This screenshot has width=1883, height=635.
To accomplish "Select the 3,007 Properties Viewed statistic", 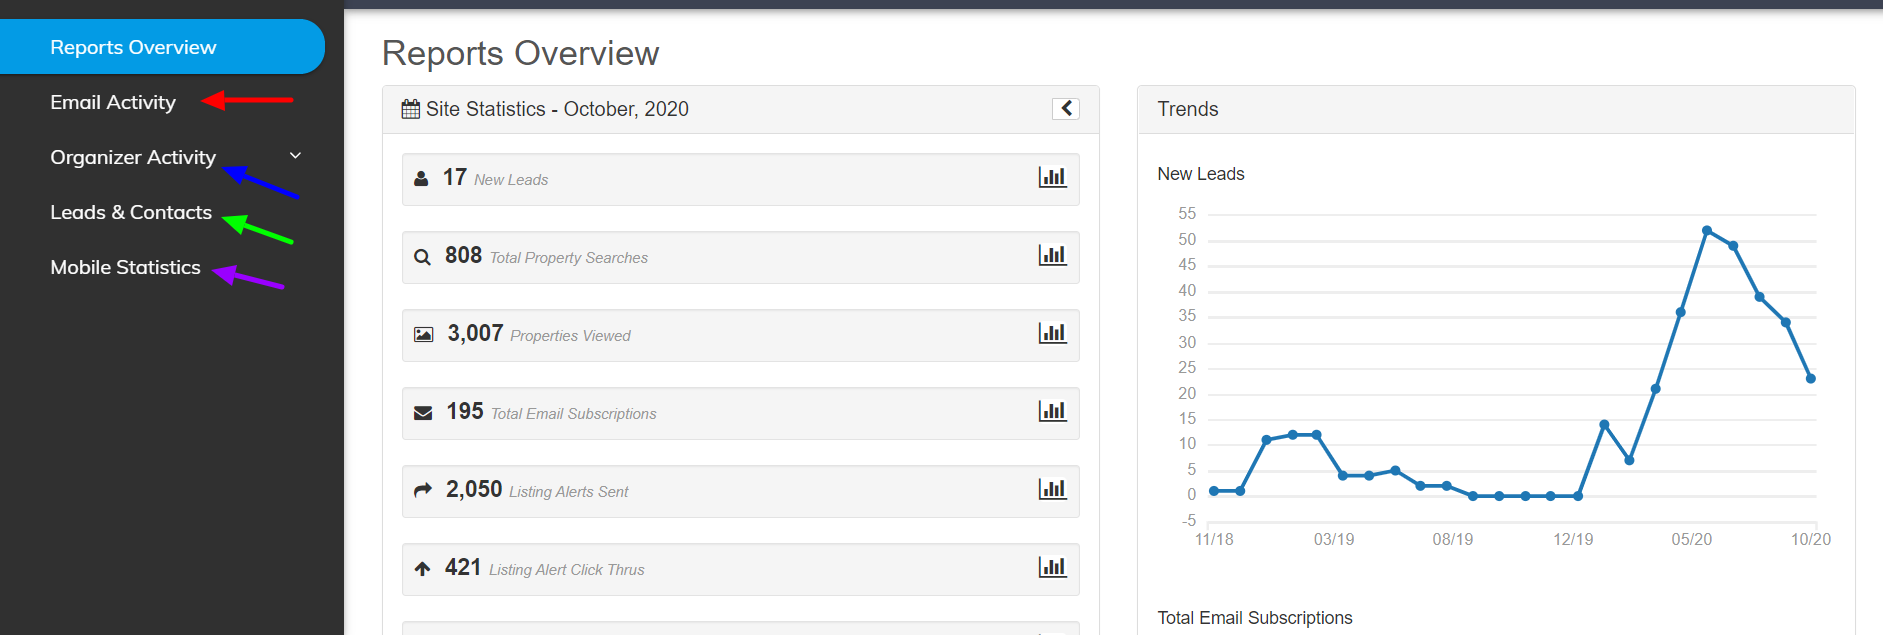I will [x=741, y=335].
